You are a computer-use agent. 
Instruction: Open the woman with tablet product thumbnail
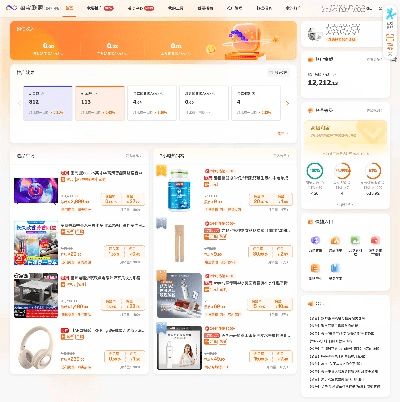click(x=179, y=348)
